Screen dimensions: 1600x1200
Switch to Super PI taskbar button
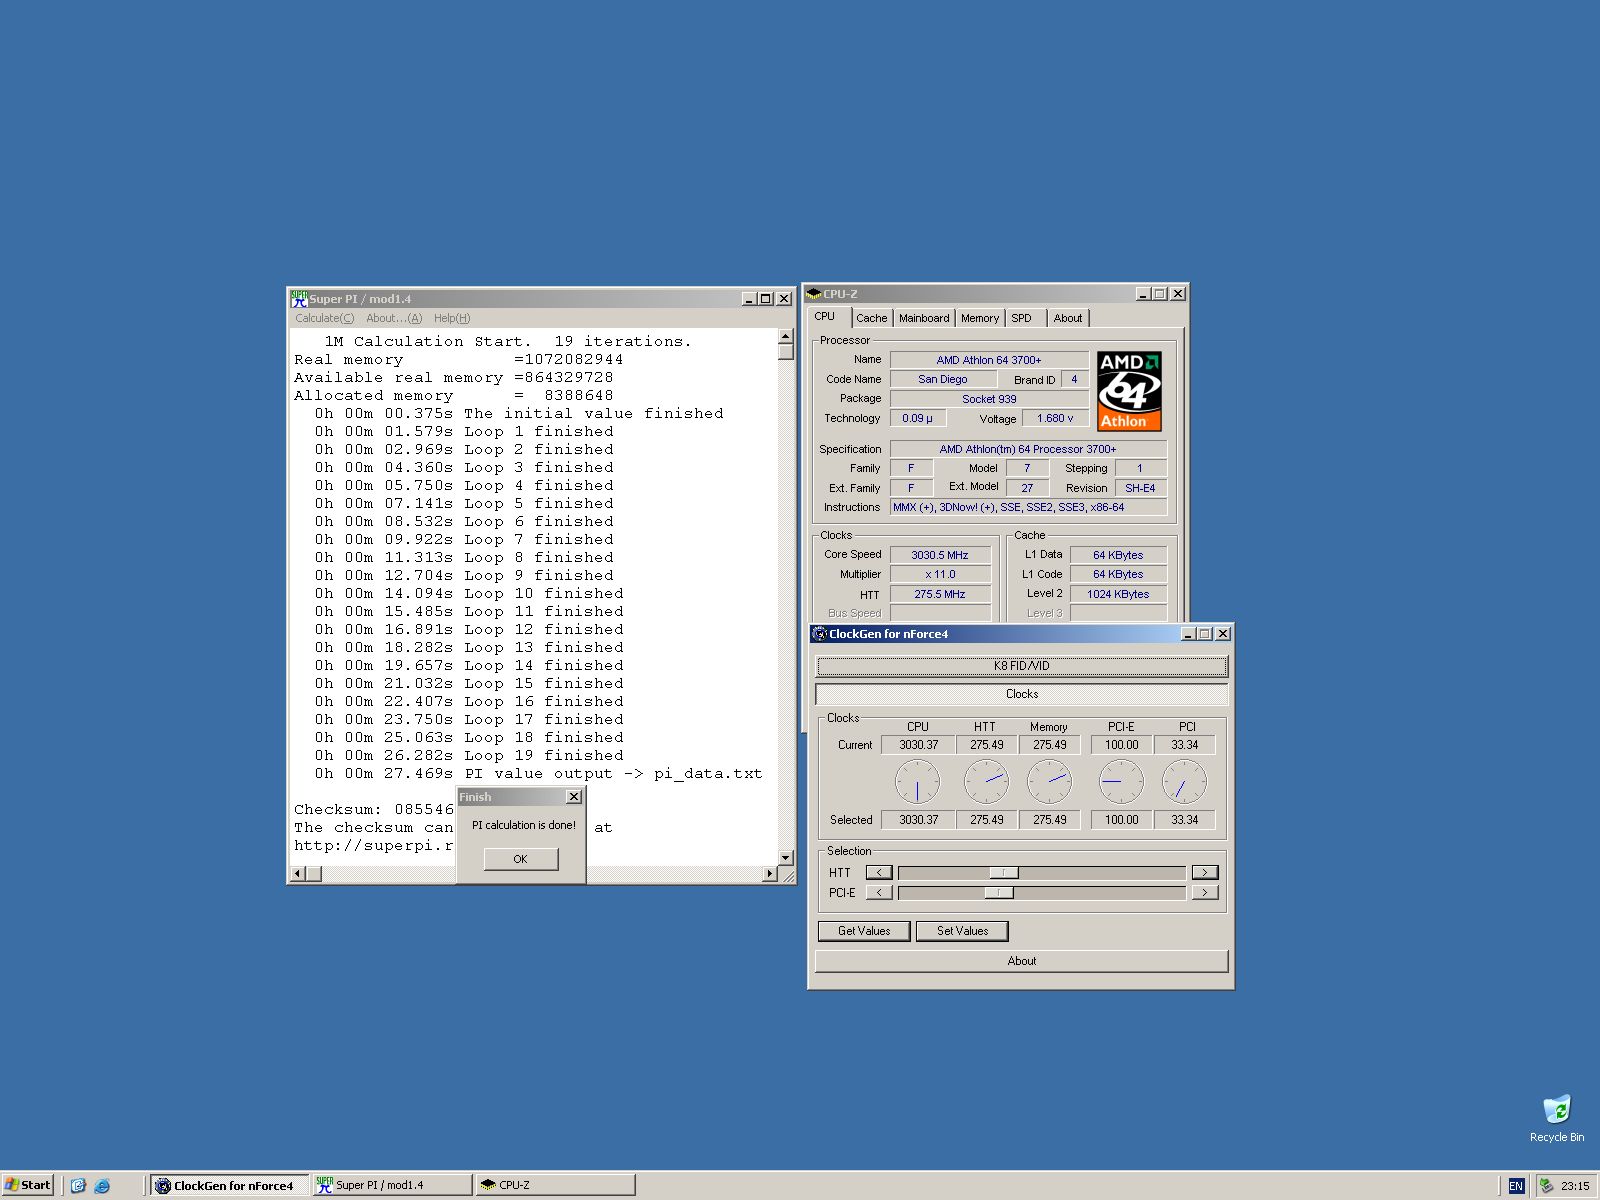point(392,1185)
